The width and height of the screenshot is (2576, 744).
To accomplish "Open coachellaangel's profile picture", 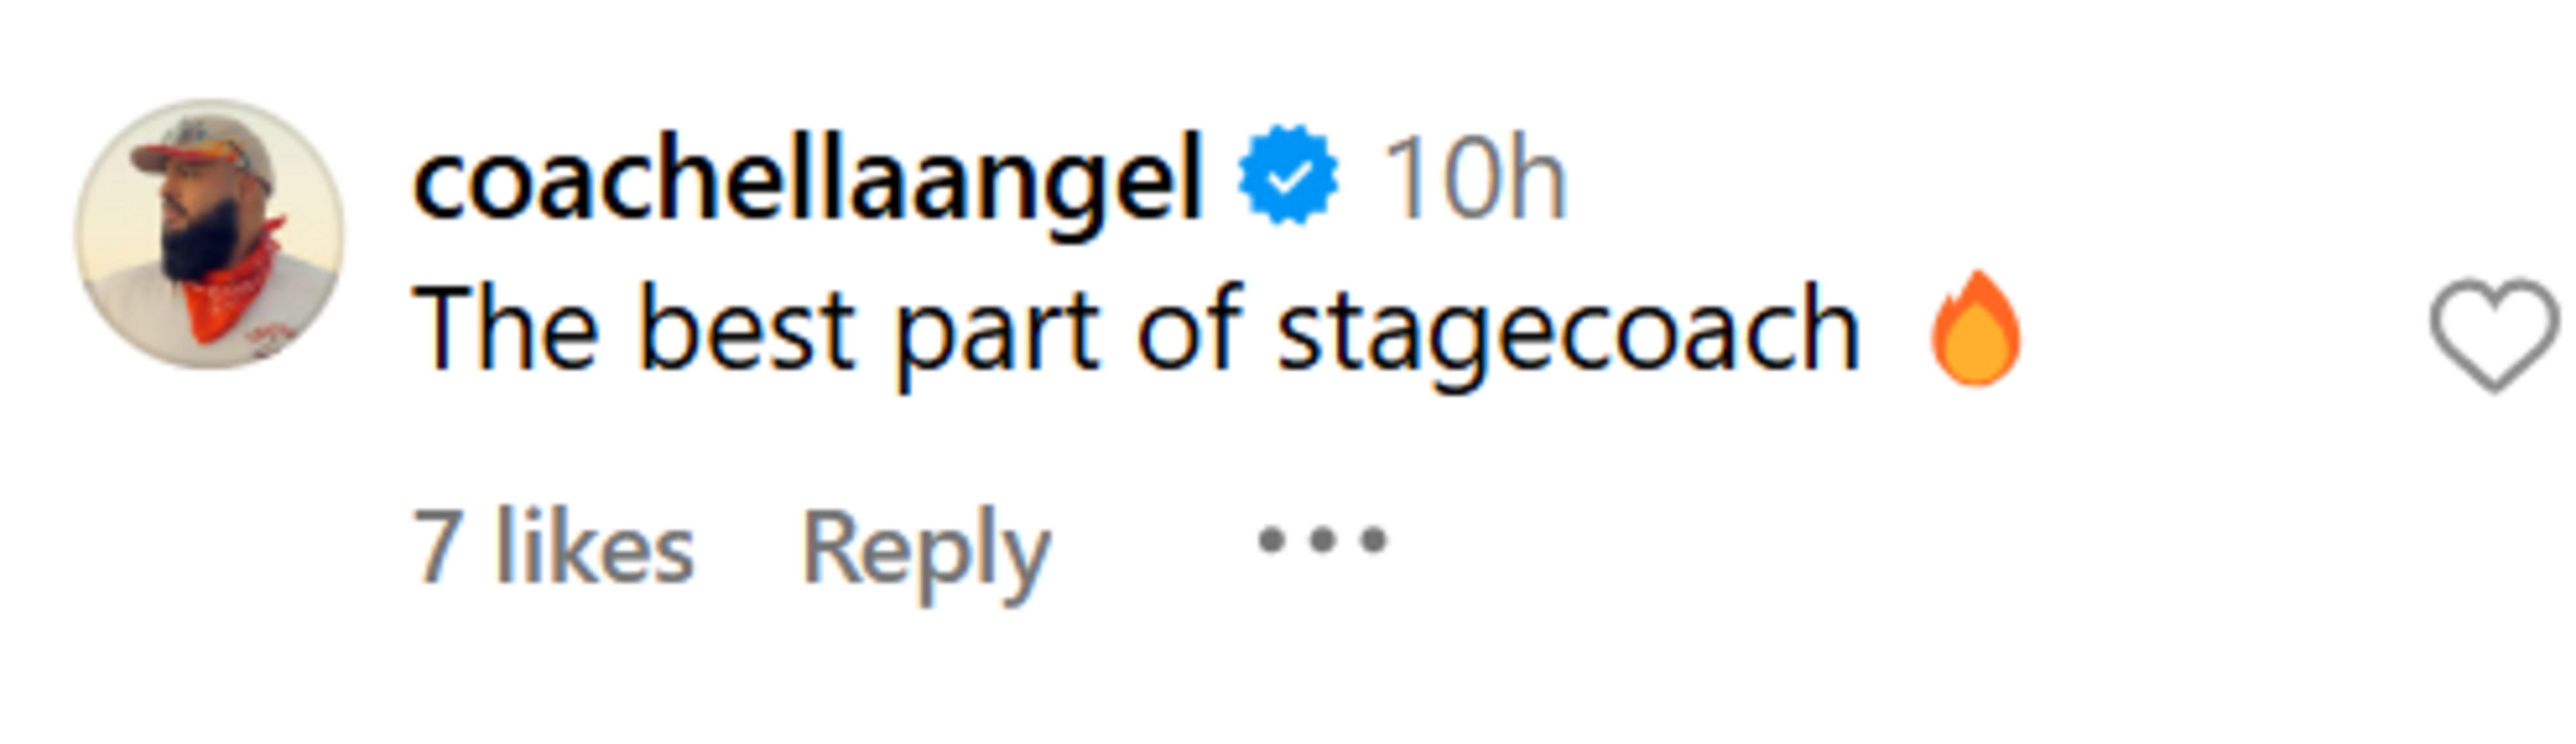I will pos(210,234).
